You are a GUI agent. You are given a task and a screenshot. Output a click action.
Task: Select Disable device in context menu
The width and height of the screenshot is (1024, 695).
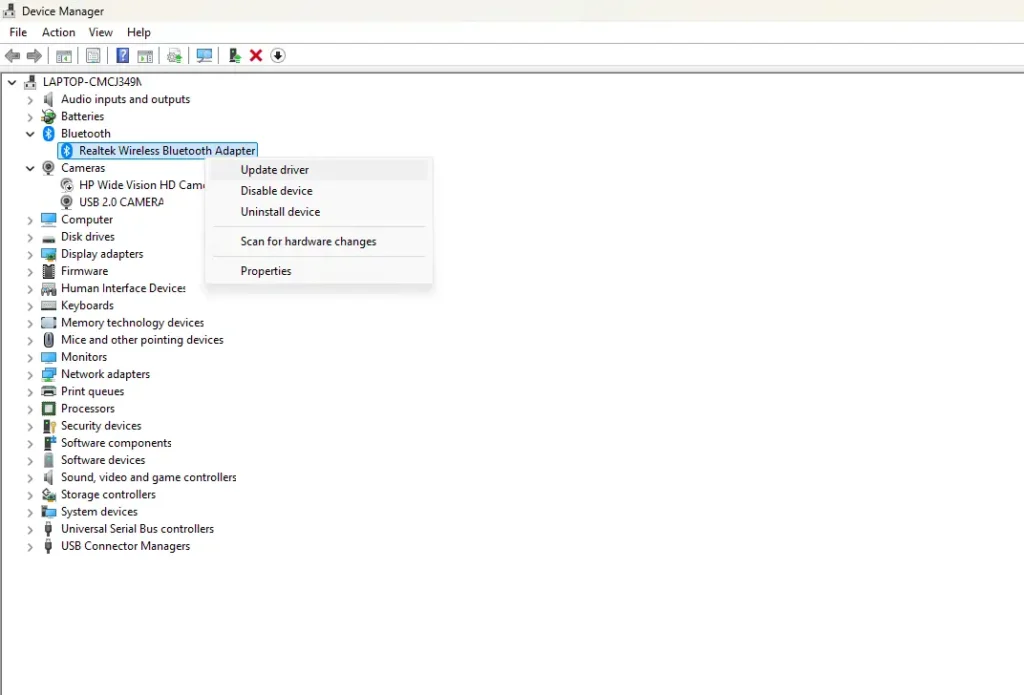(x=276, y=191)
